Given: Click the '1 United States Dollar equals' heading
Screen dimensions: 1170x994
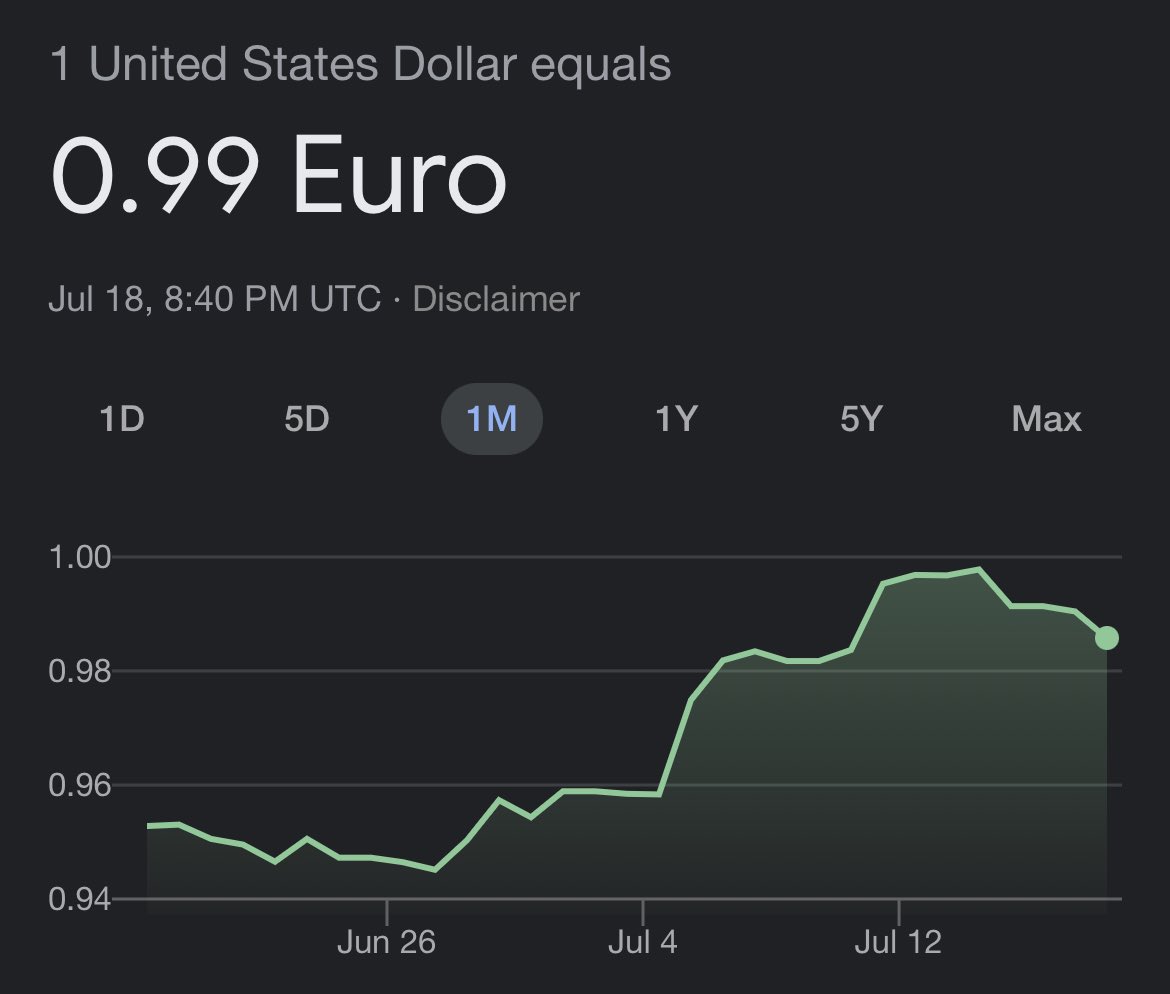Looking at the screenshot, I should pos(360,63).
